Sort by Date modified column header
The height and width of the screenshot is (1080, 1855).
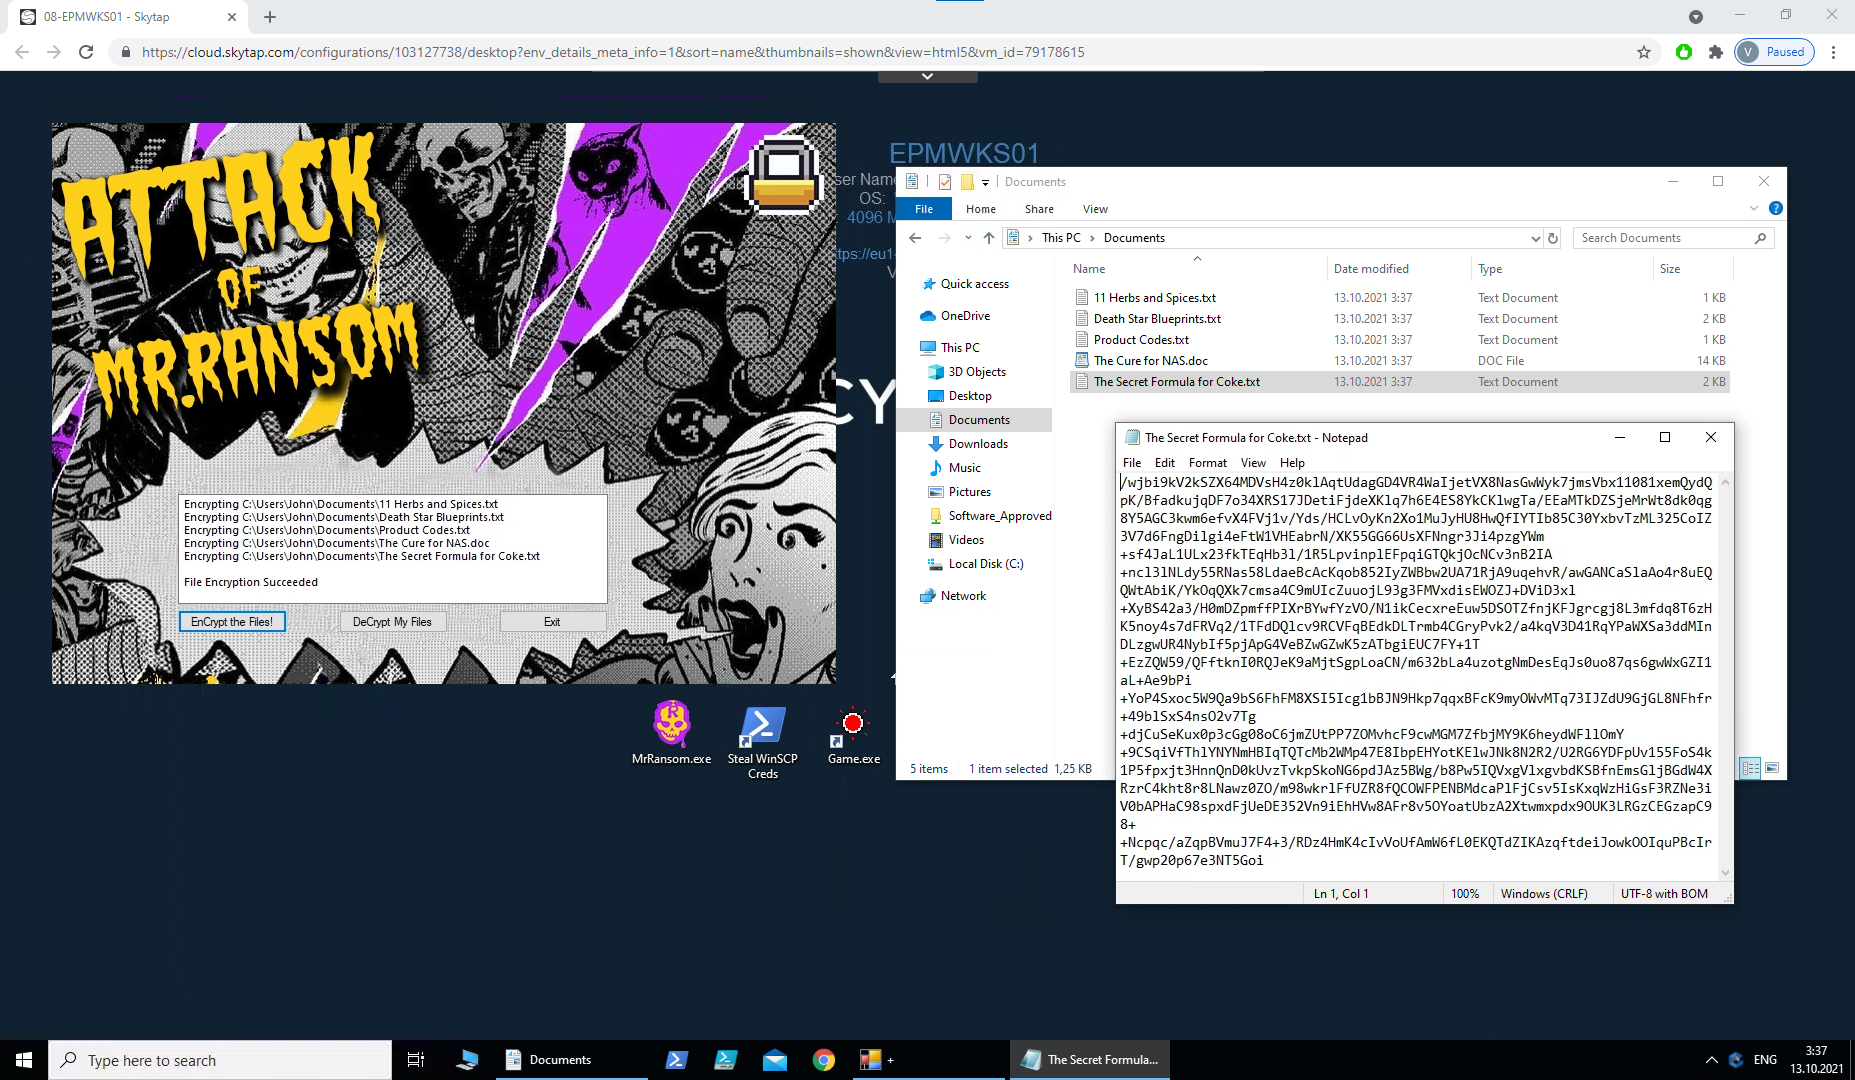[1371, 269]
